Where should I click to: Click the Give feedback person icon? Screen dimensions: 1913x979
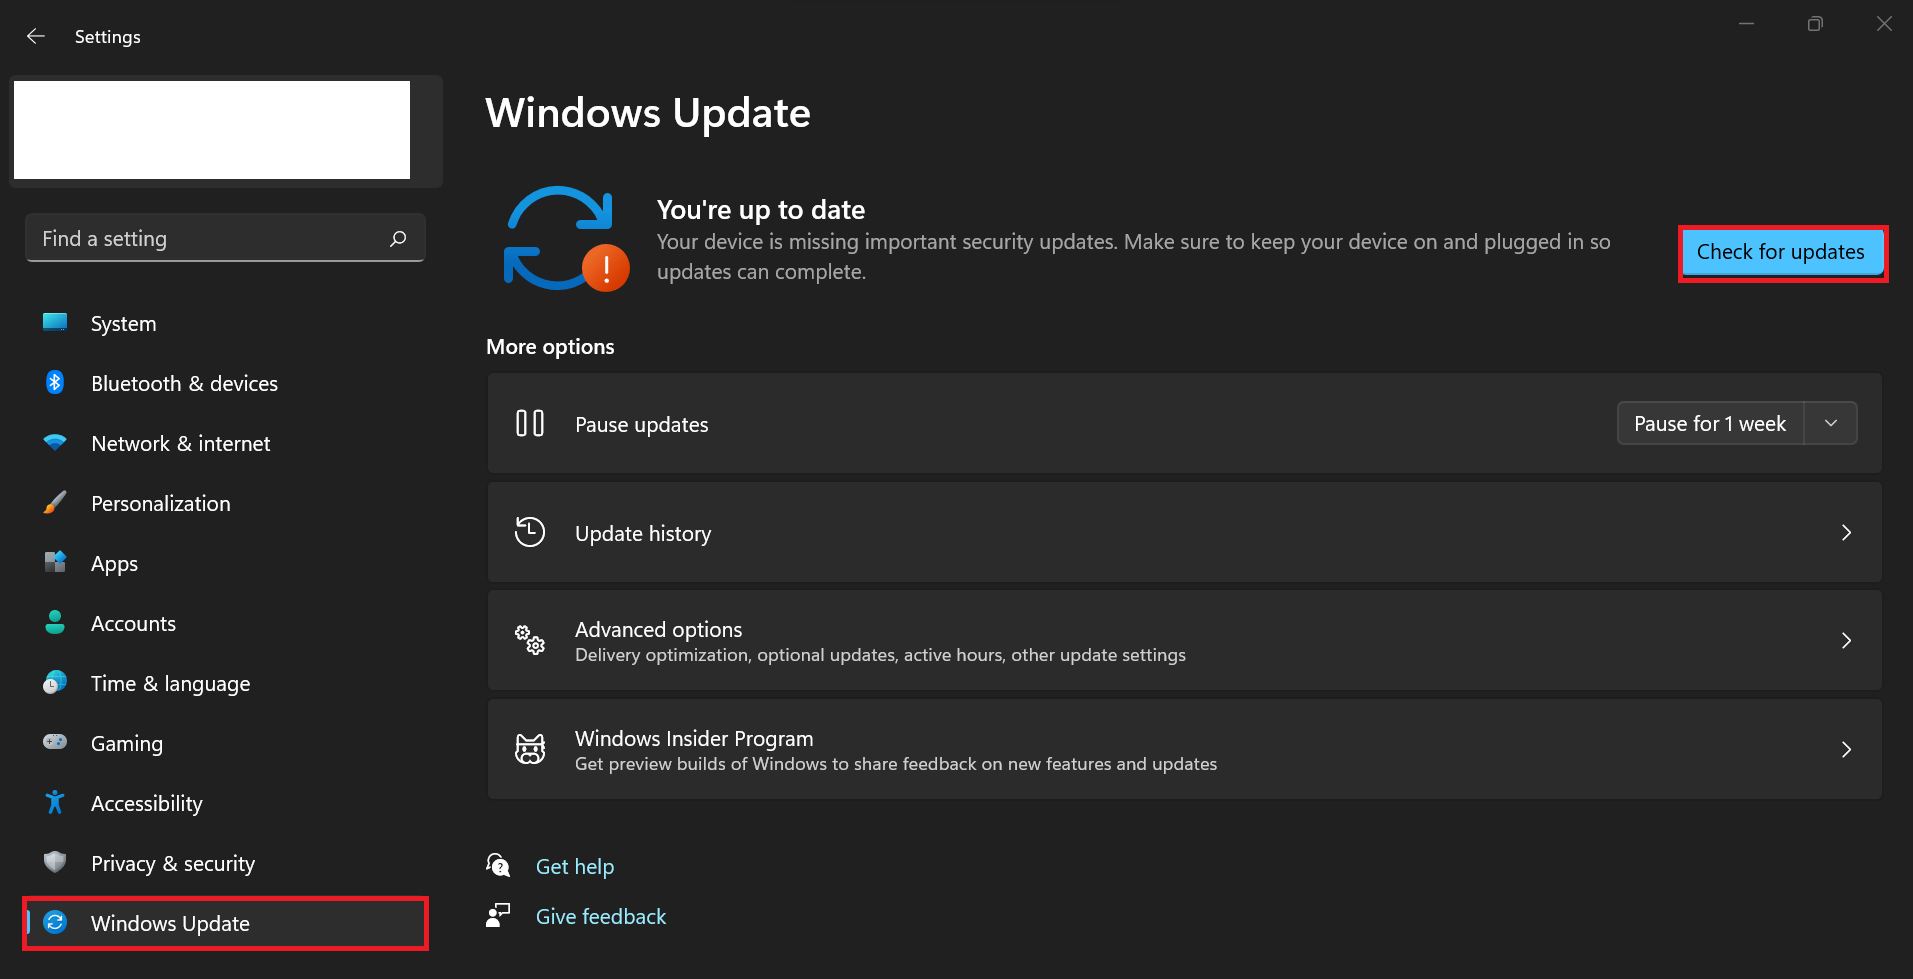(x=498, y=915)
